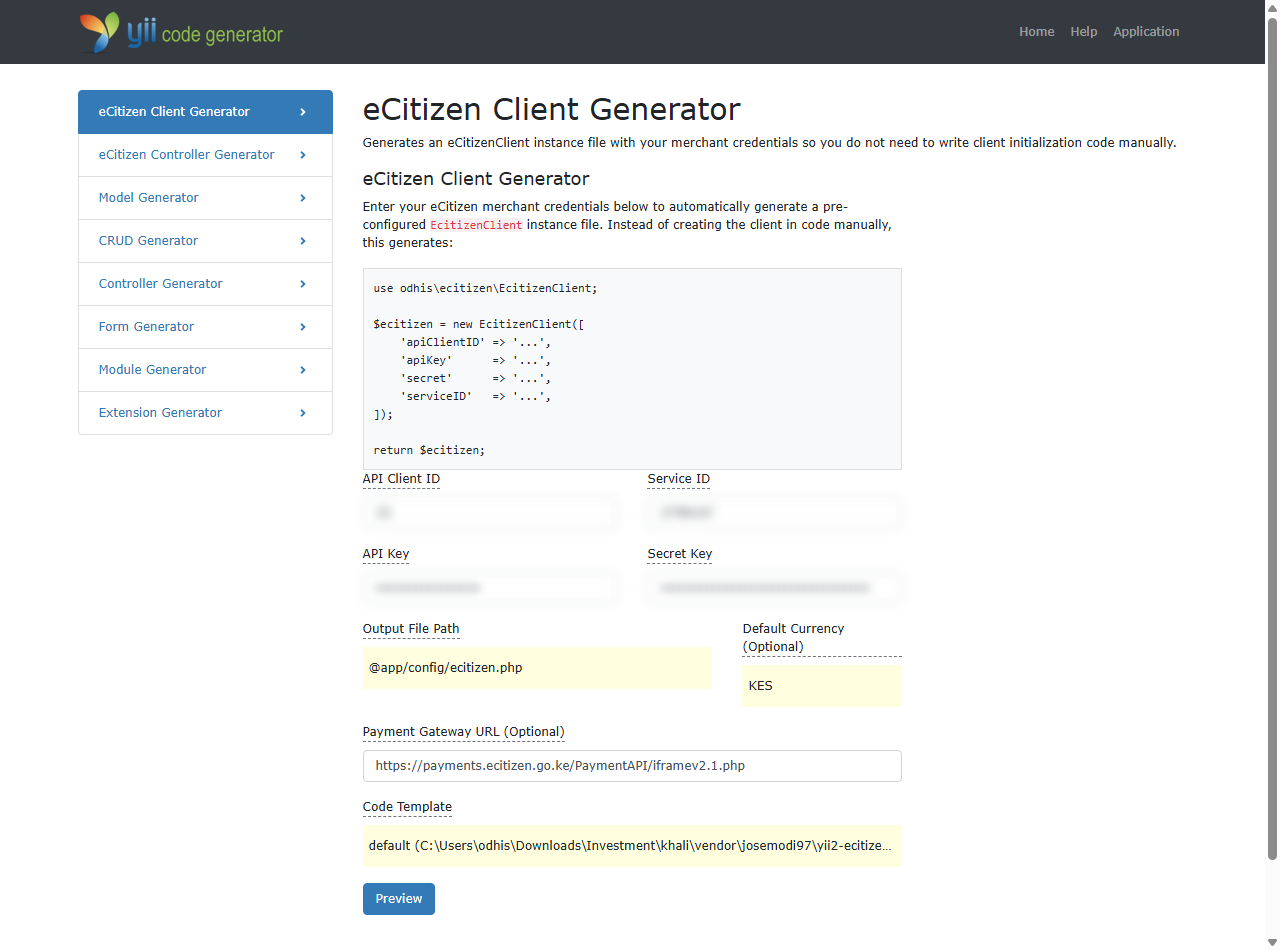Click chevron beside Form Generator
This screenshot has width=1280, height=950.
pyautogui.click(x=303, y=327)
